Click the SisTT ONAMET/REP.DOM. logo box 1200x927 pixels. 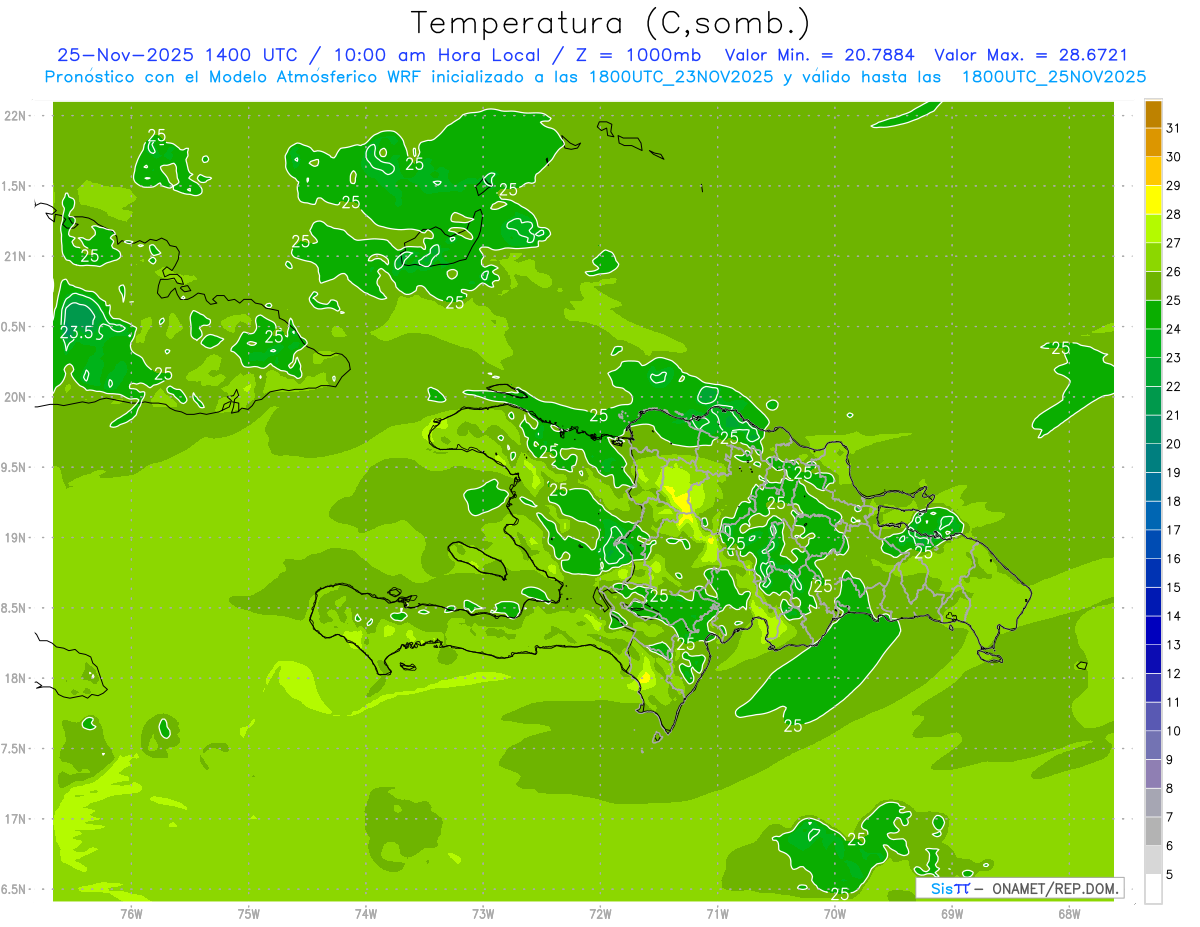[x=1019, y=888]
